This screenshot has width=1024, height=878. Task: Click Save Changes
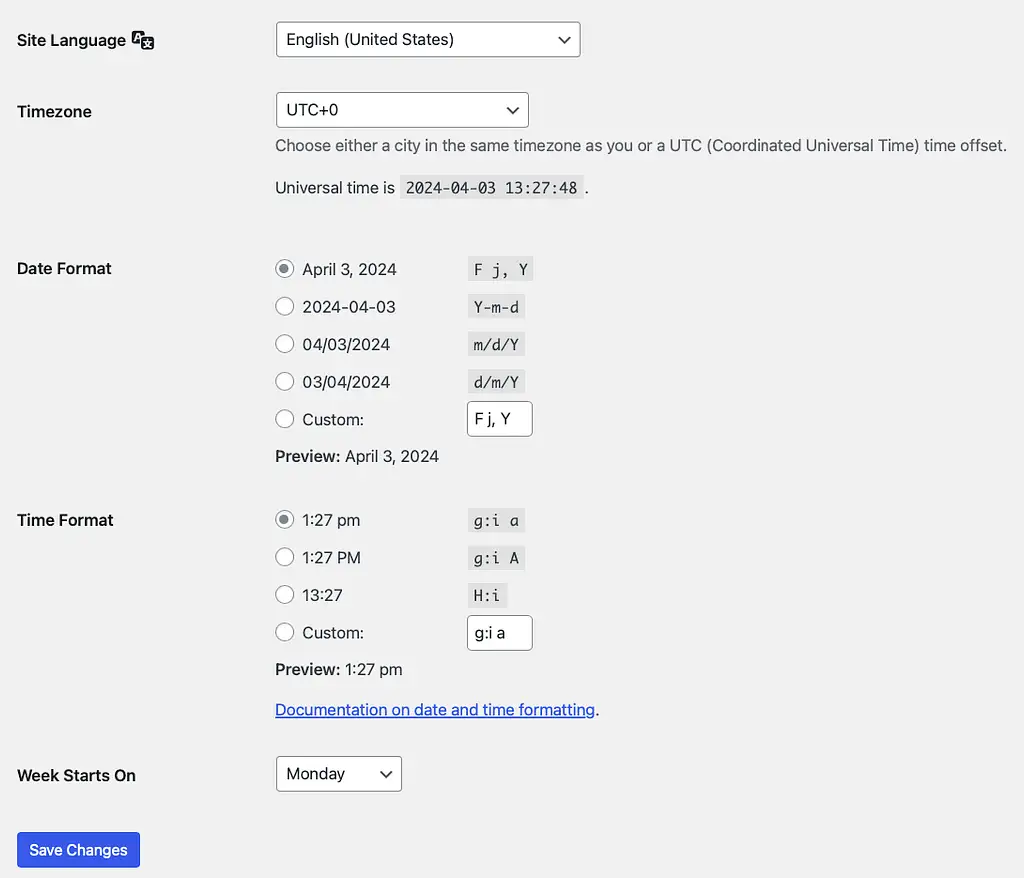78,849
